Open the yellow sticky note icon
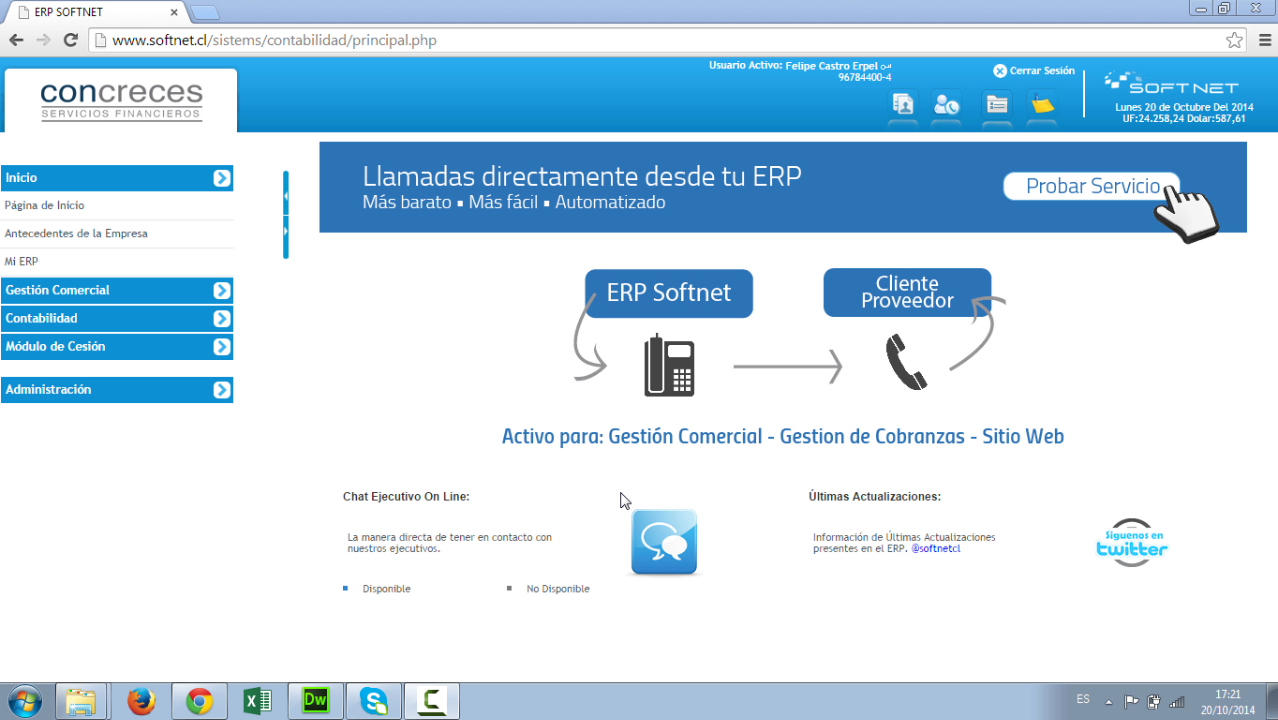This screenshot has width=1278, height=720. pos(1042,104)
